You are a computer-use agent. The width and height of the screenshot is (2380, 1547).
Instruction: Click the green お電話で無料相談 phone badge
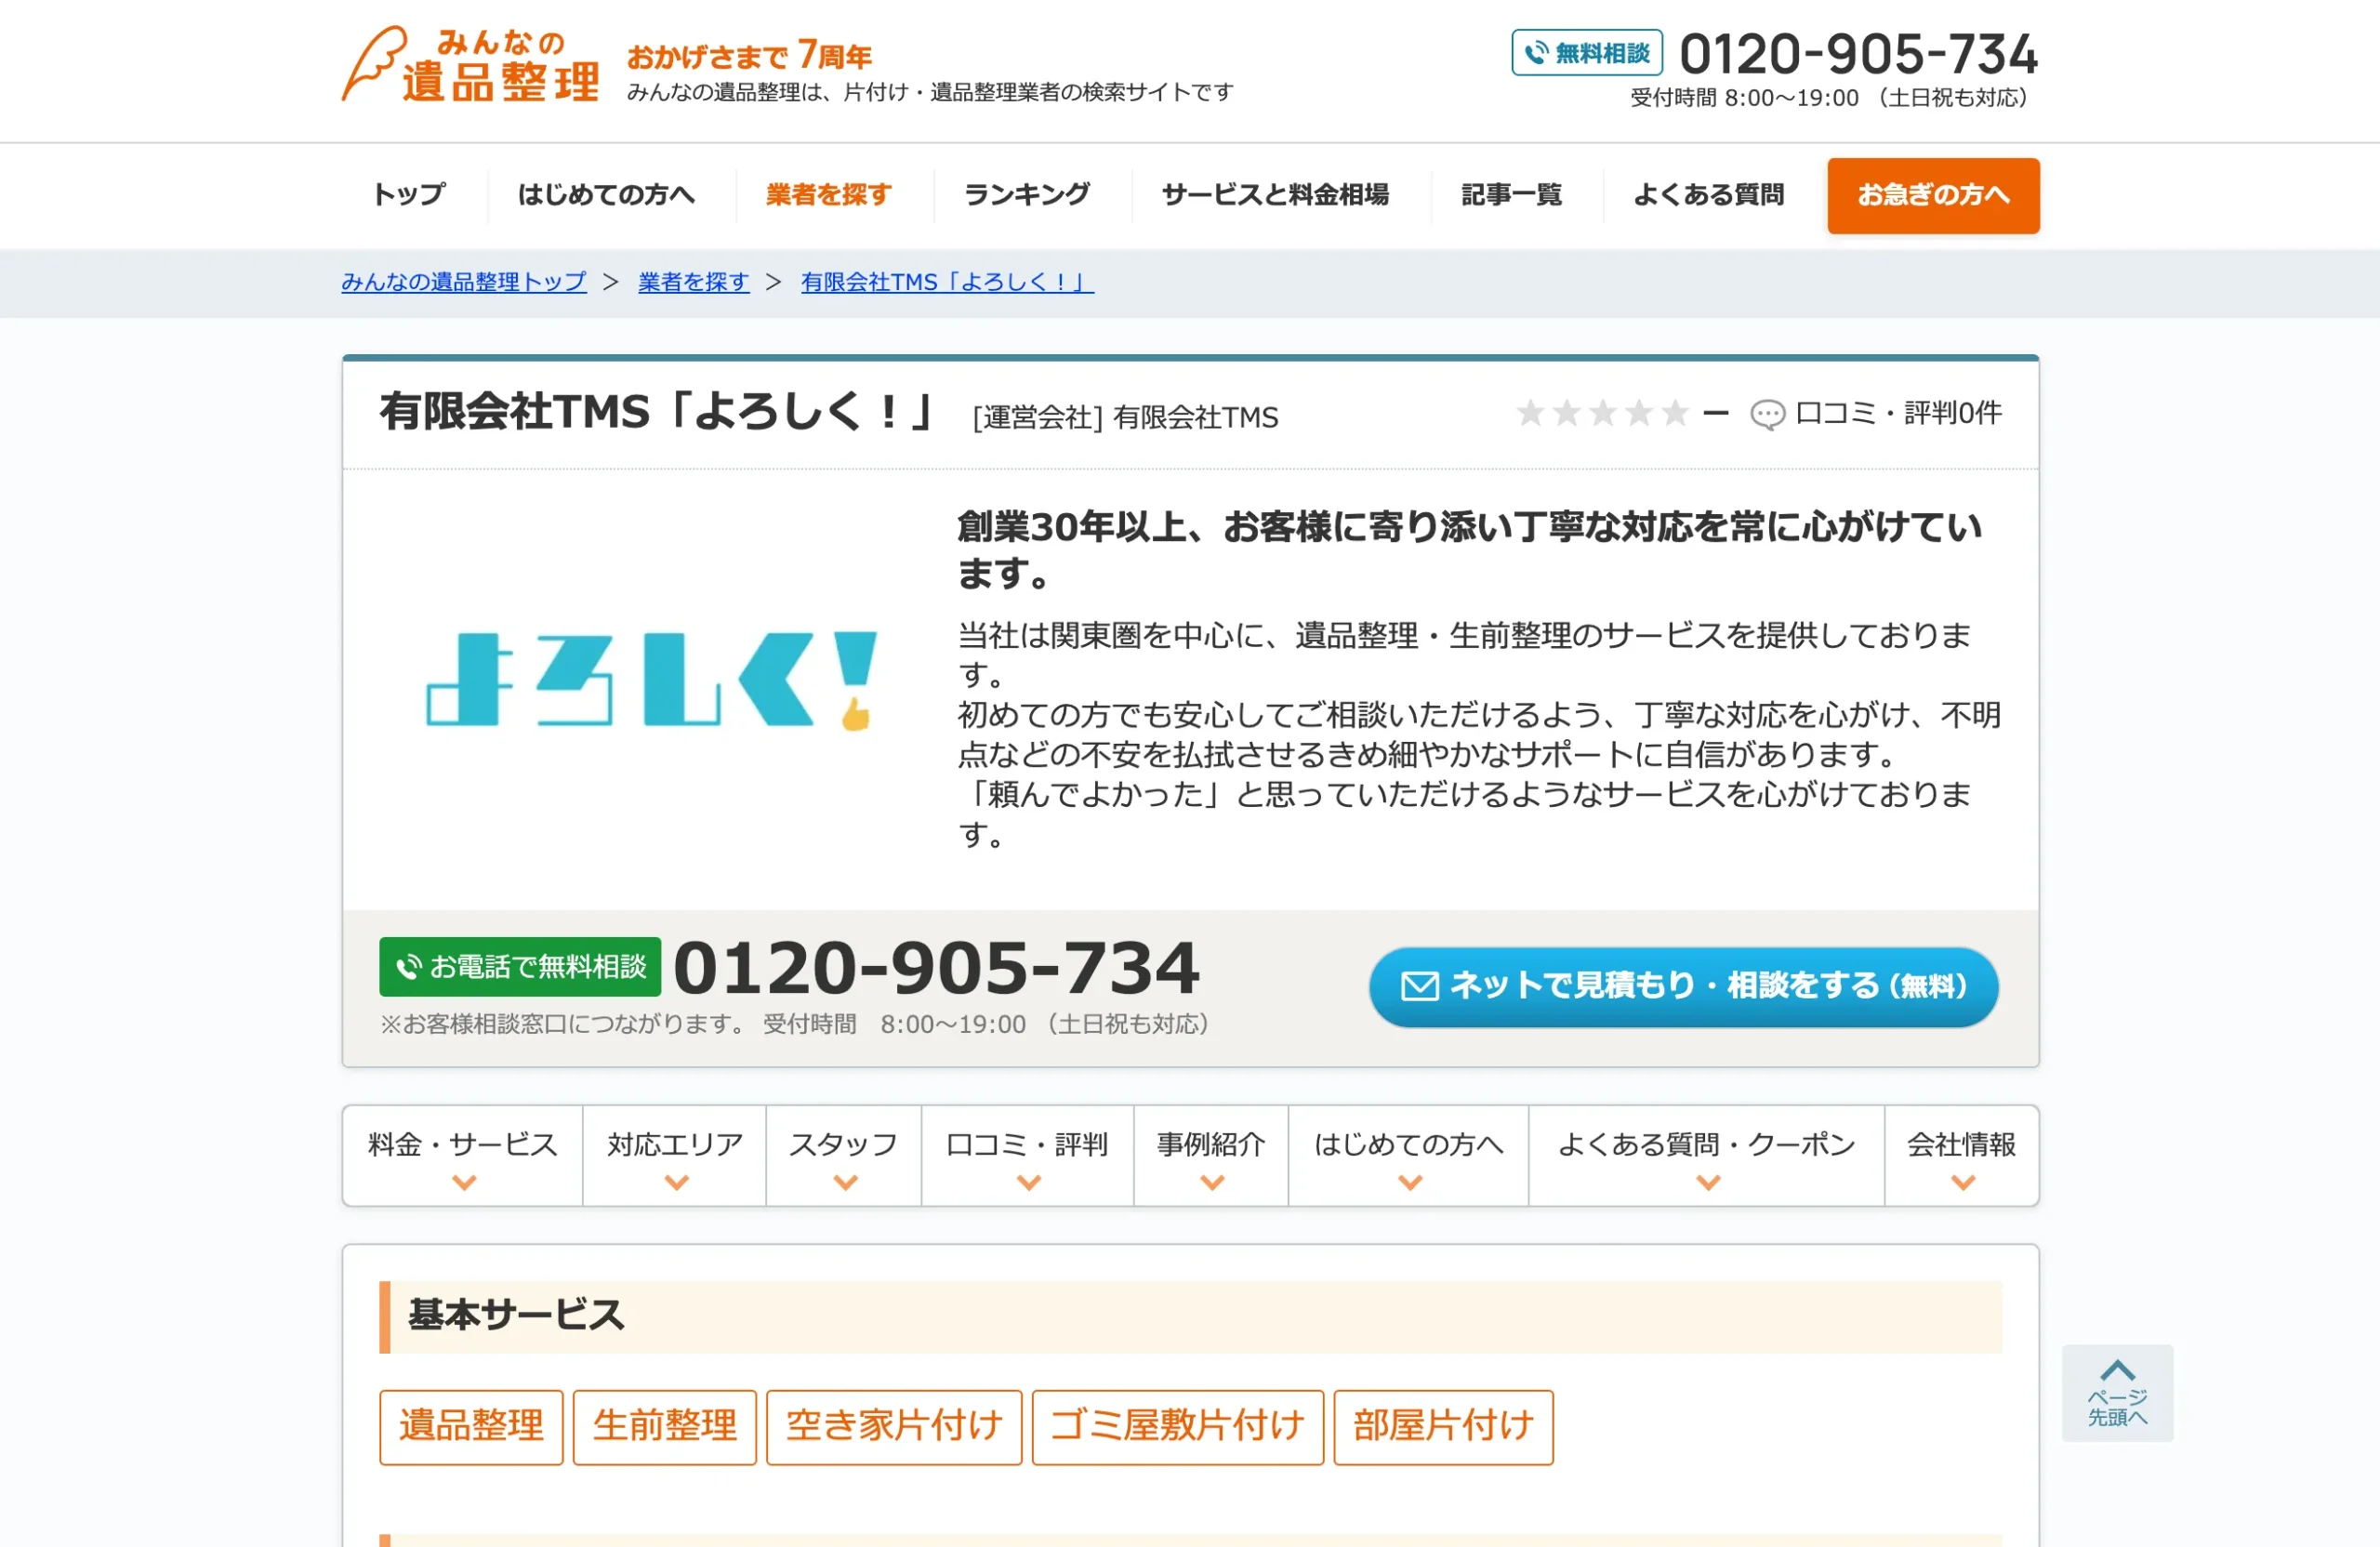(x=520, y=967)
